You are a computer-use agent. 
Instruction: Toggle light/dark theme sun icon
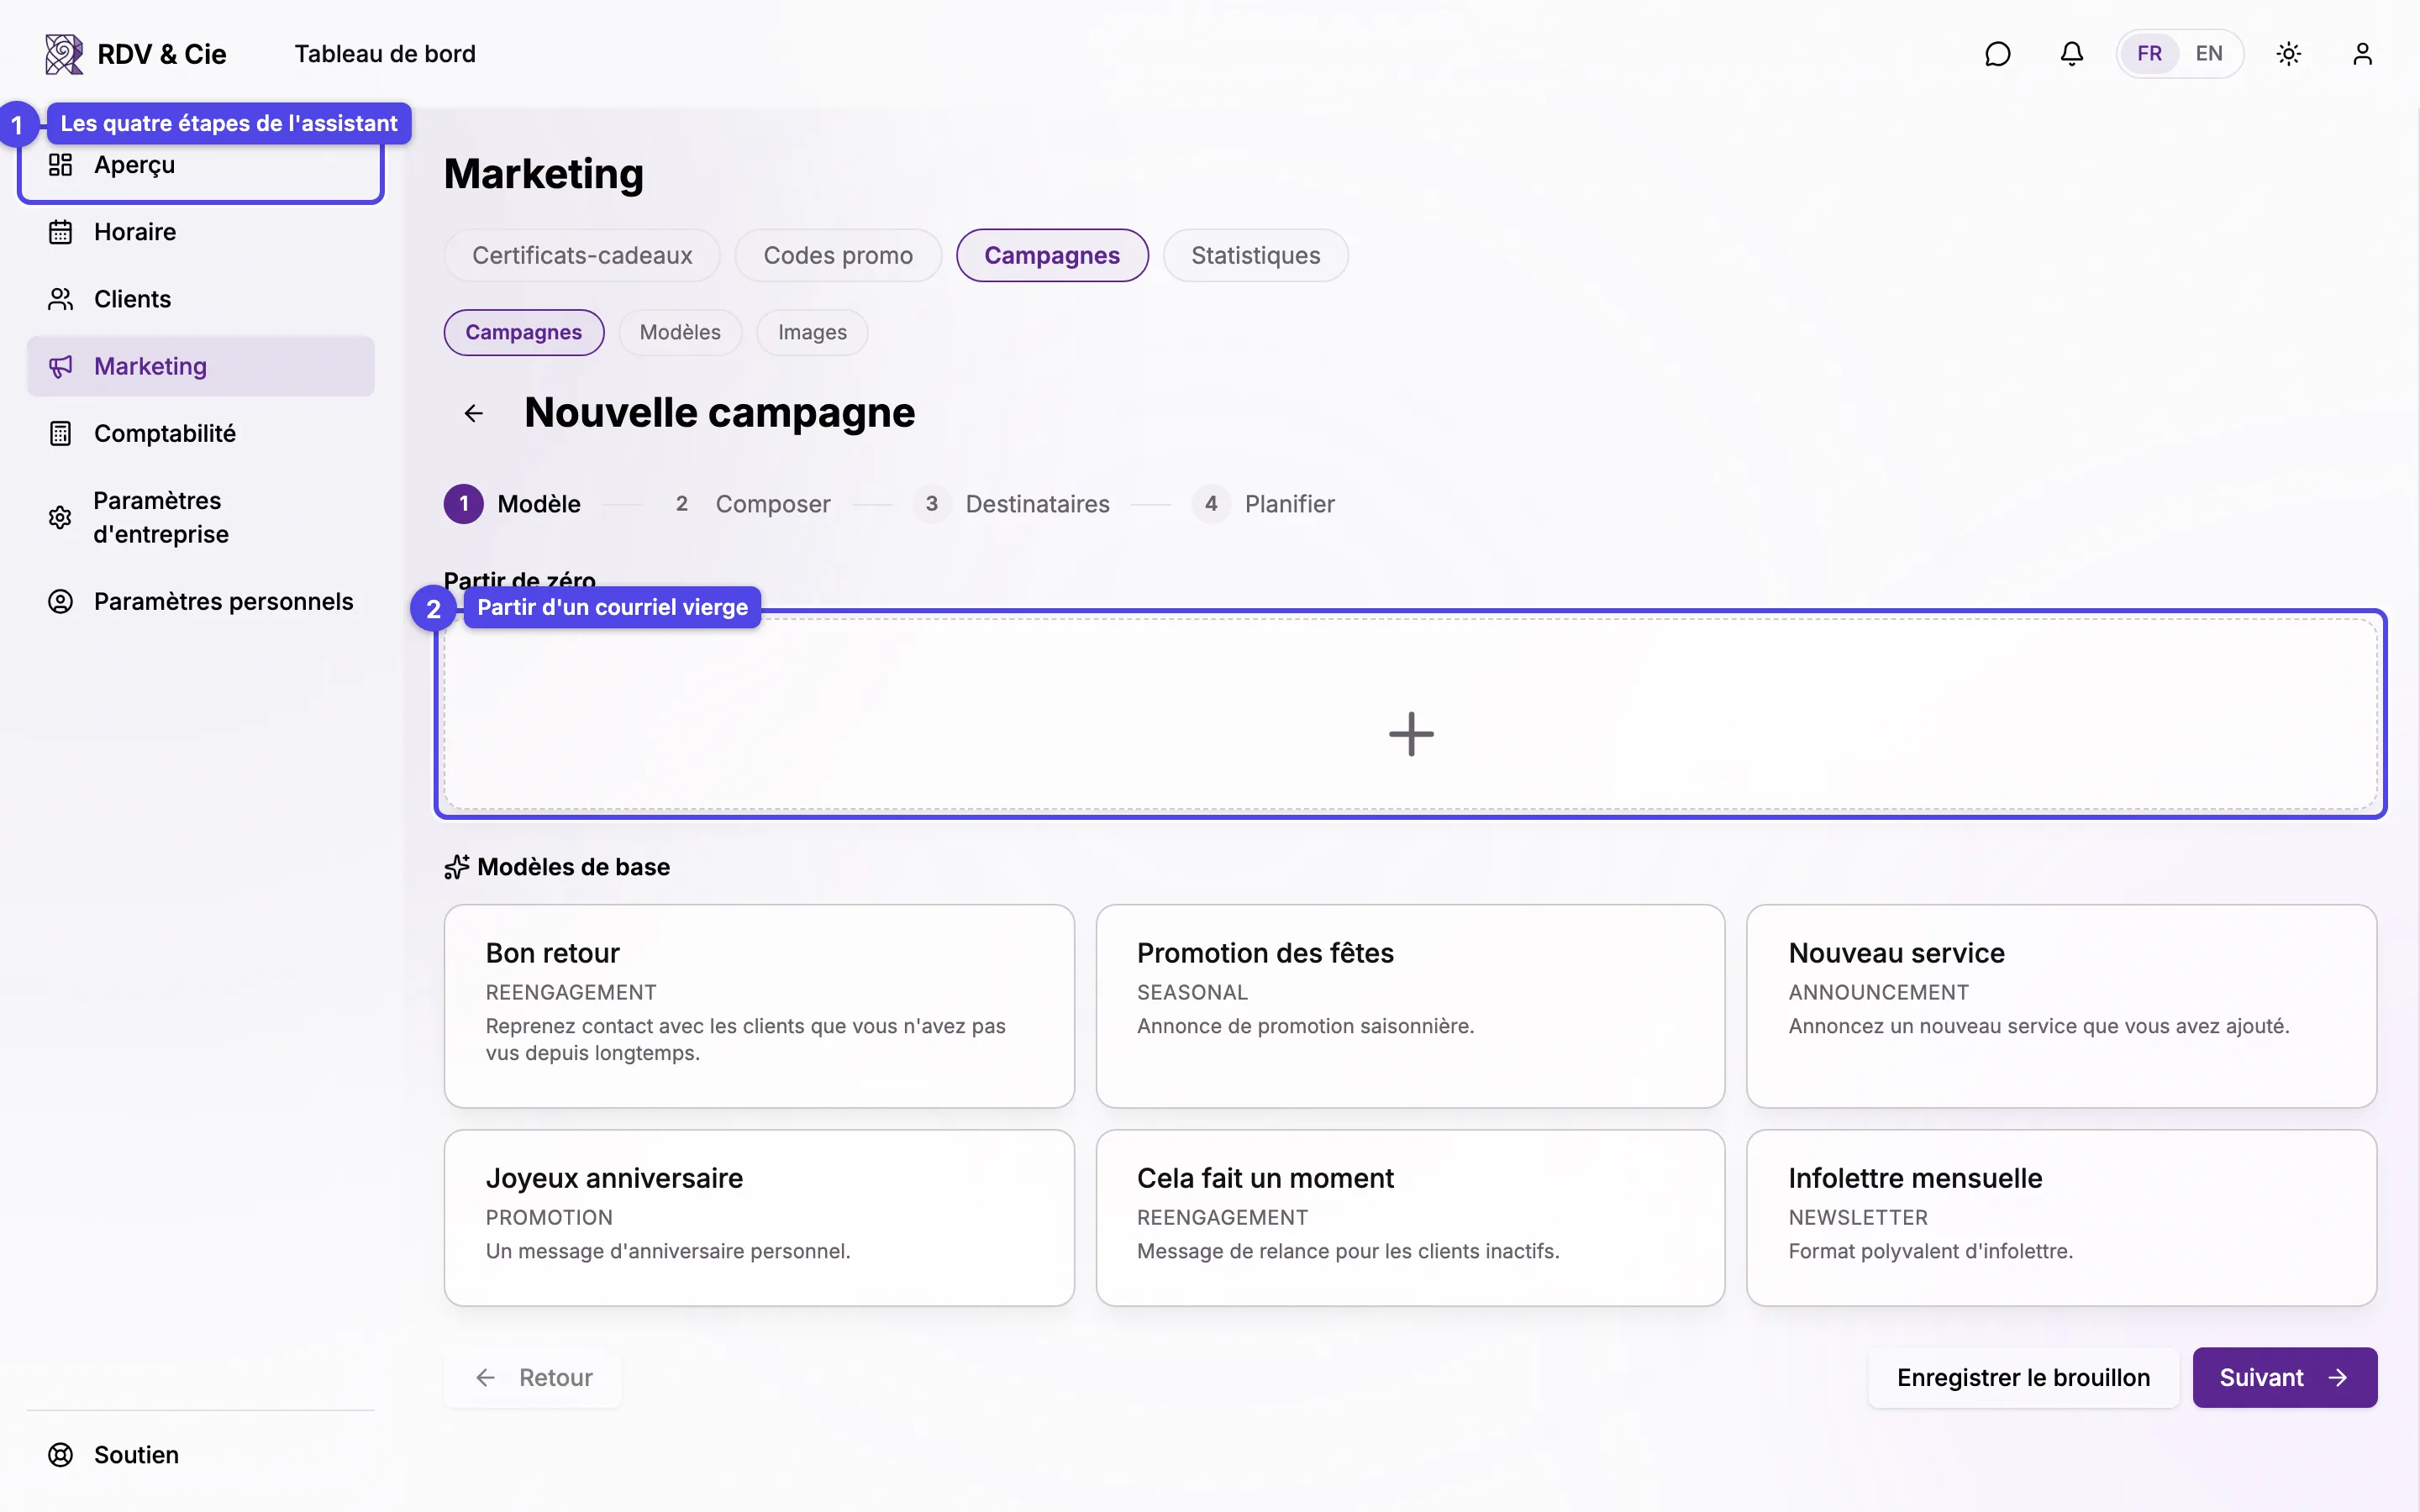pyautogui.click(x=2288, y=54)
